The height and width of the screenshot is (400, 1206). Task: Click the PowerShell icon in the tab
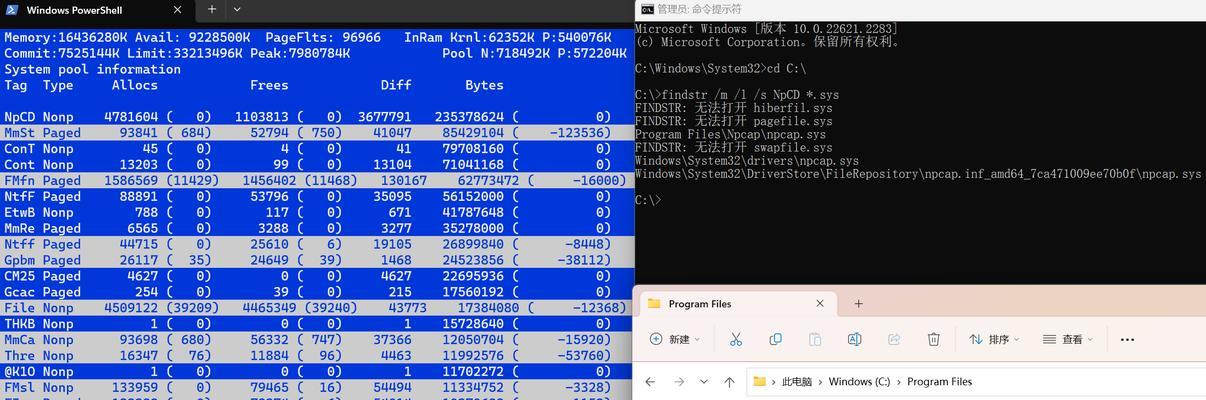[11, 10]
